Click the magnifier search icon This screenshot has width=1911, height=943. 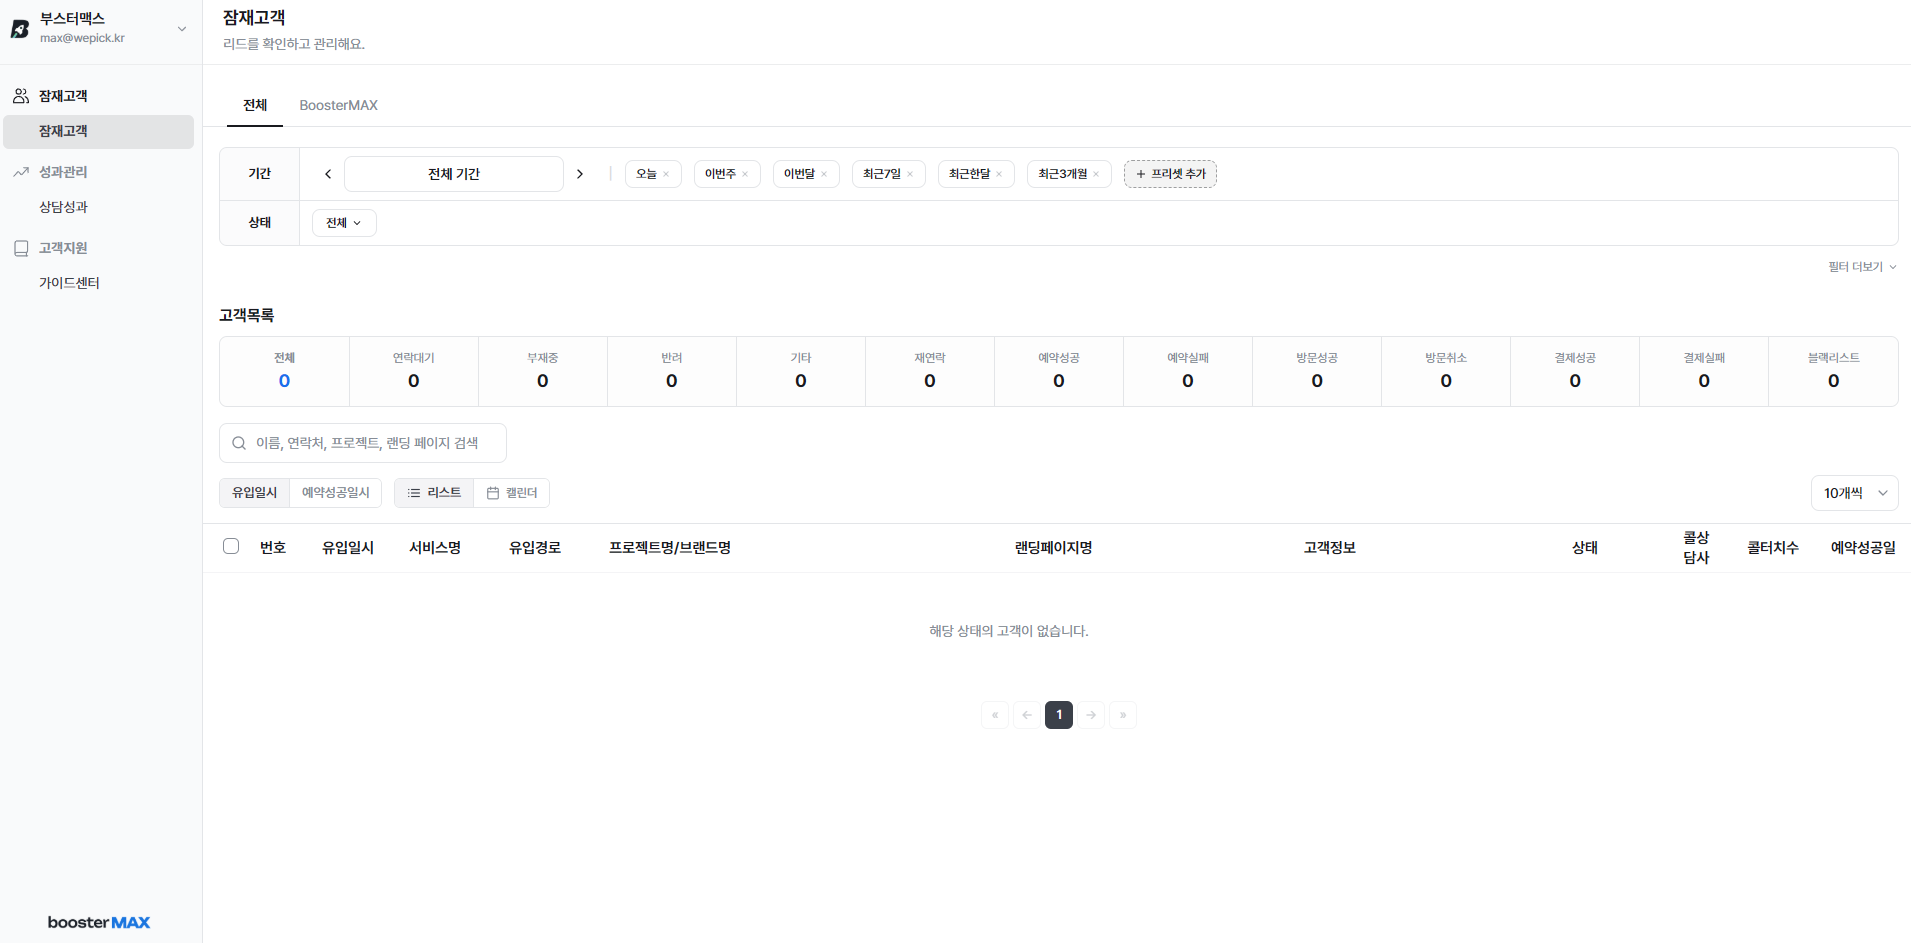(x=239, y=443)
